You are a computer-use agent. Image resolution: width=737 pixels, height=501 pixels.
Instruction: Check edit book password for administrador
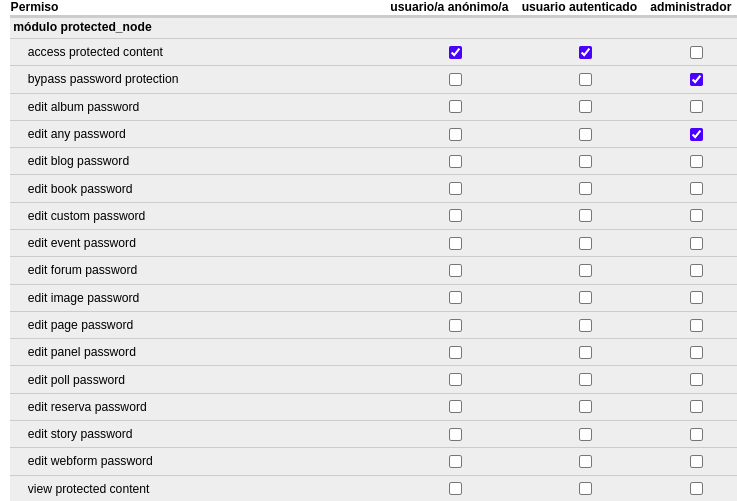coord(696,189)
